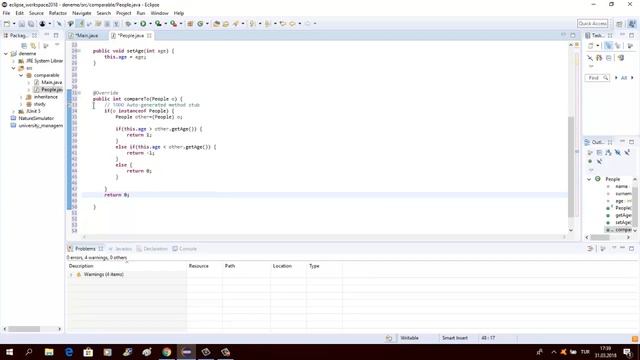Expand the JRE System Library node
Image resolution: width=640 pixels, height=360 pixels.
tap(13, 61)
